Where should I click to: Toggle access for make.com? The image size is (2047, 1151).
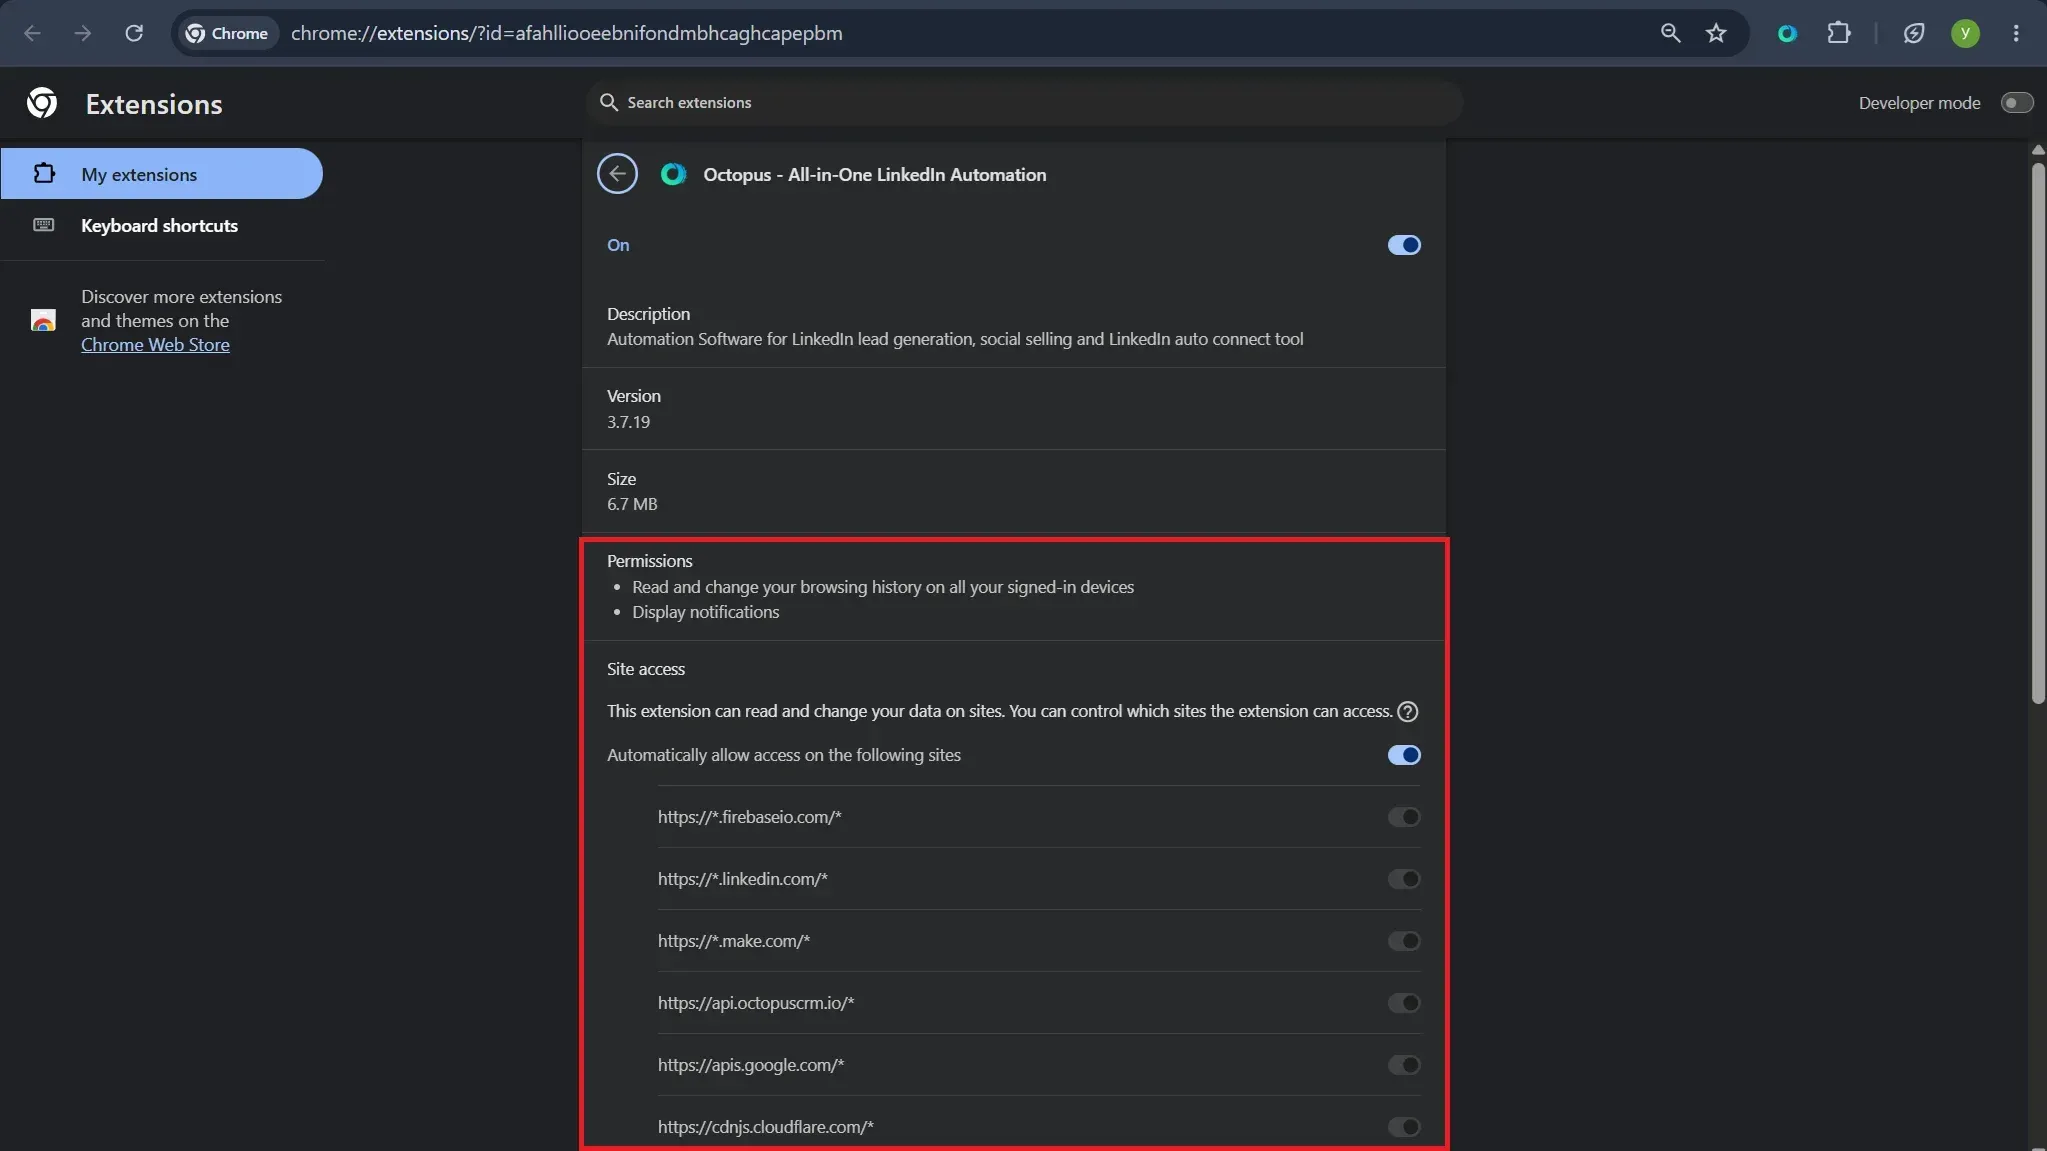pyautogui.click(x=1404, y=941)
